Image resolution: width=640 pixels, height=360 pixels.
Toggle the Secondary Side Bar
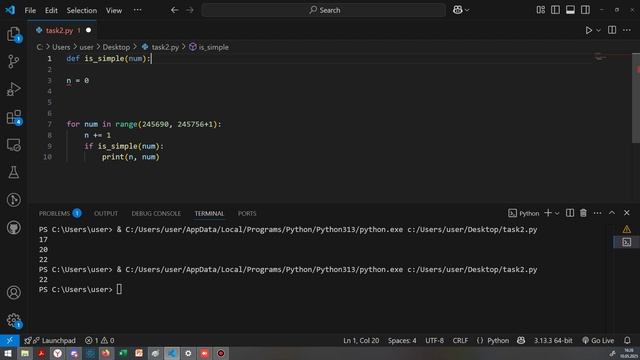tap(585, 10)
